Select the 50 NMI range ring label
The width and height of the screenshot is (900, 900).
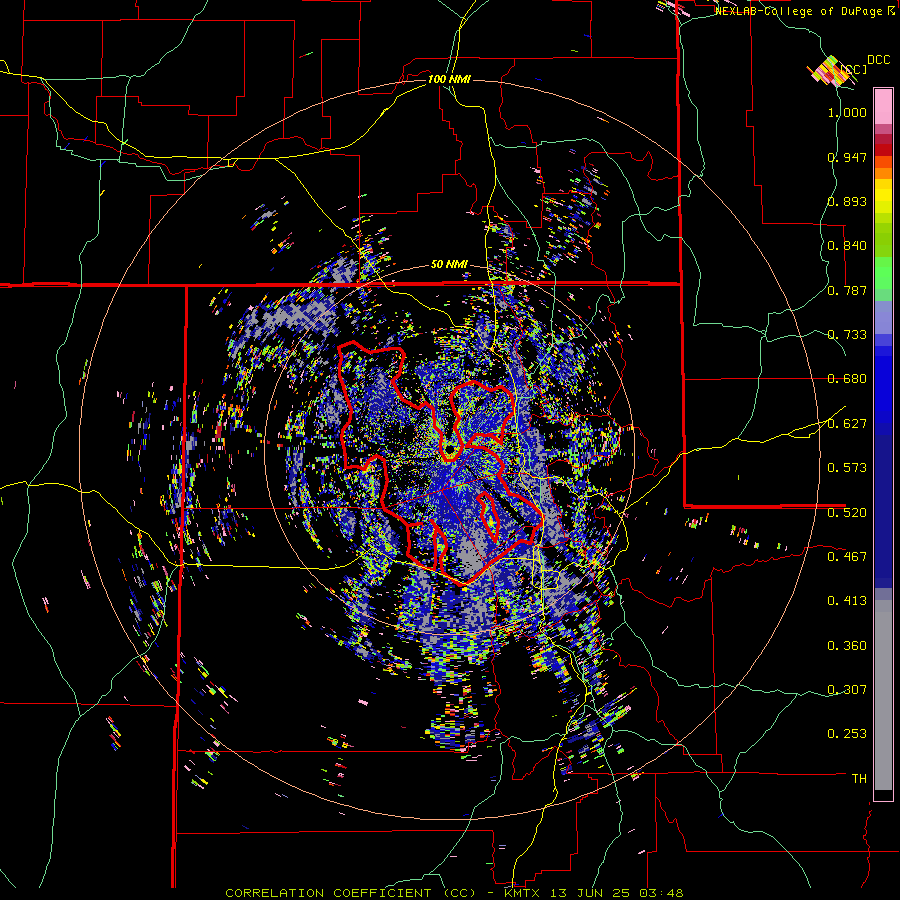click(449, 264)
